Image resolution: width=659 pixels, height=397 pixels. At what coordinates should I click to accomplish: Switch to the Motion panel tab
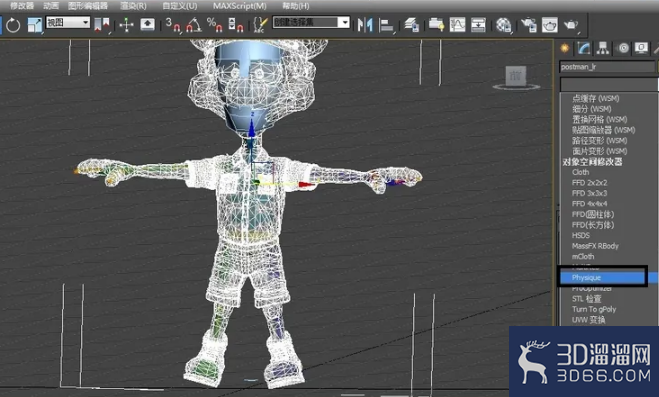tap(623, 48)
